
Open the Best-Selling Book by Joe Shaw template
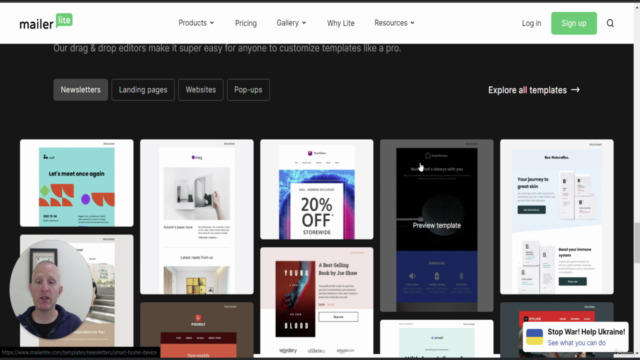317,301
